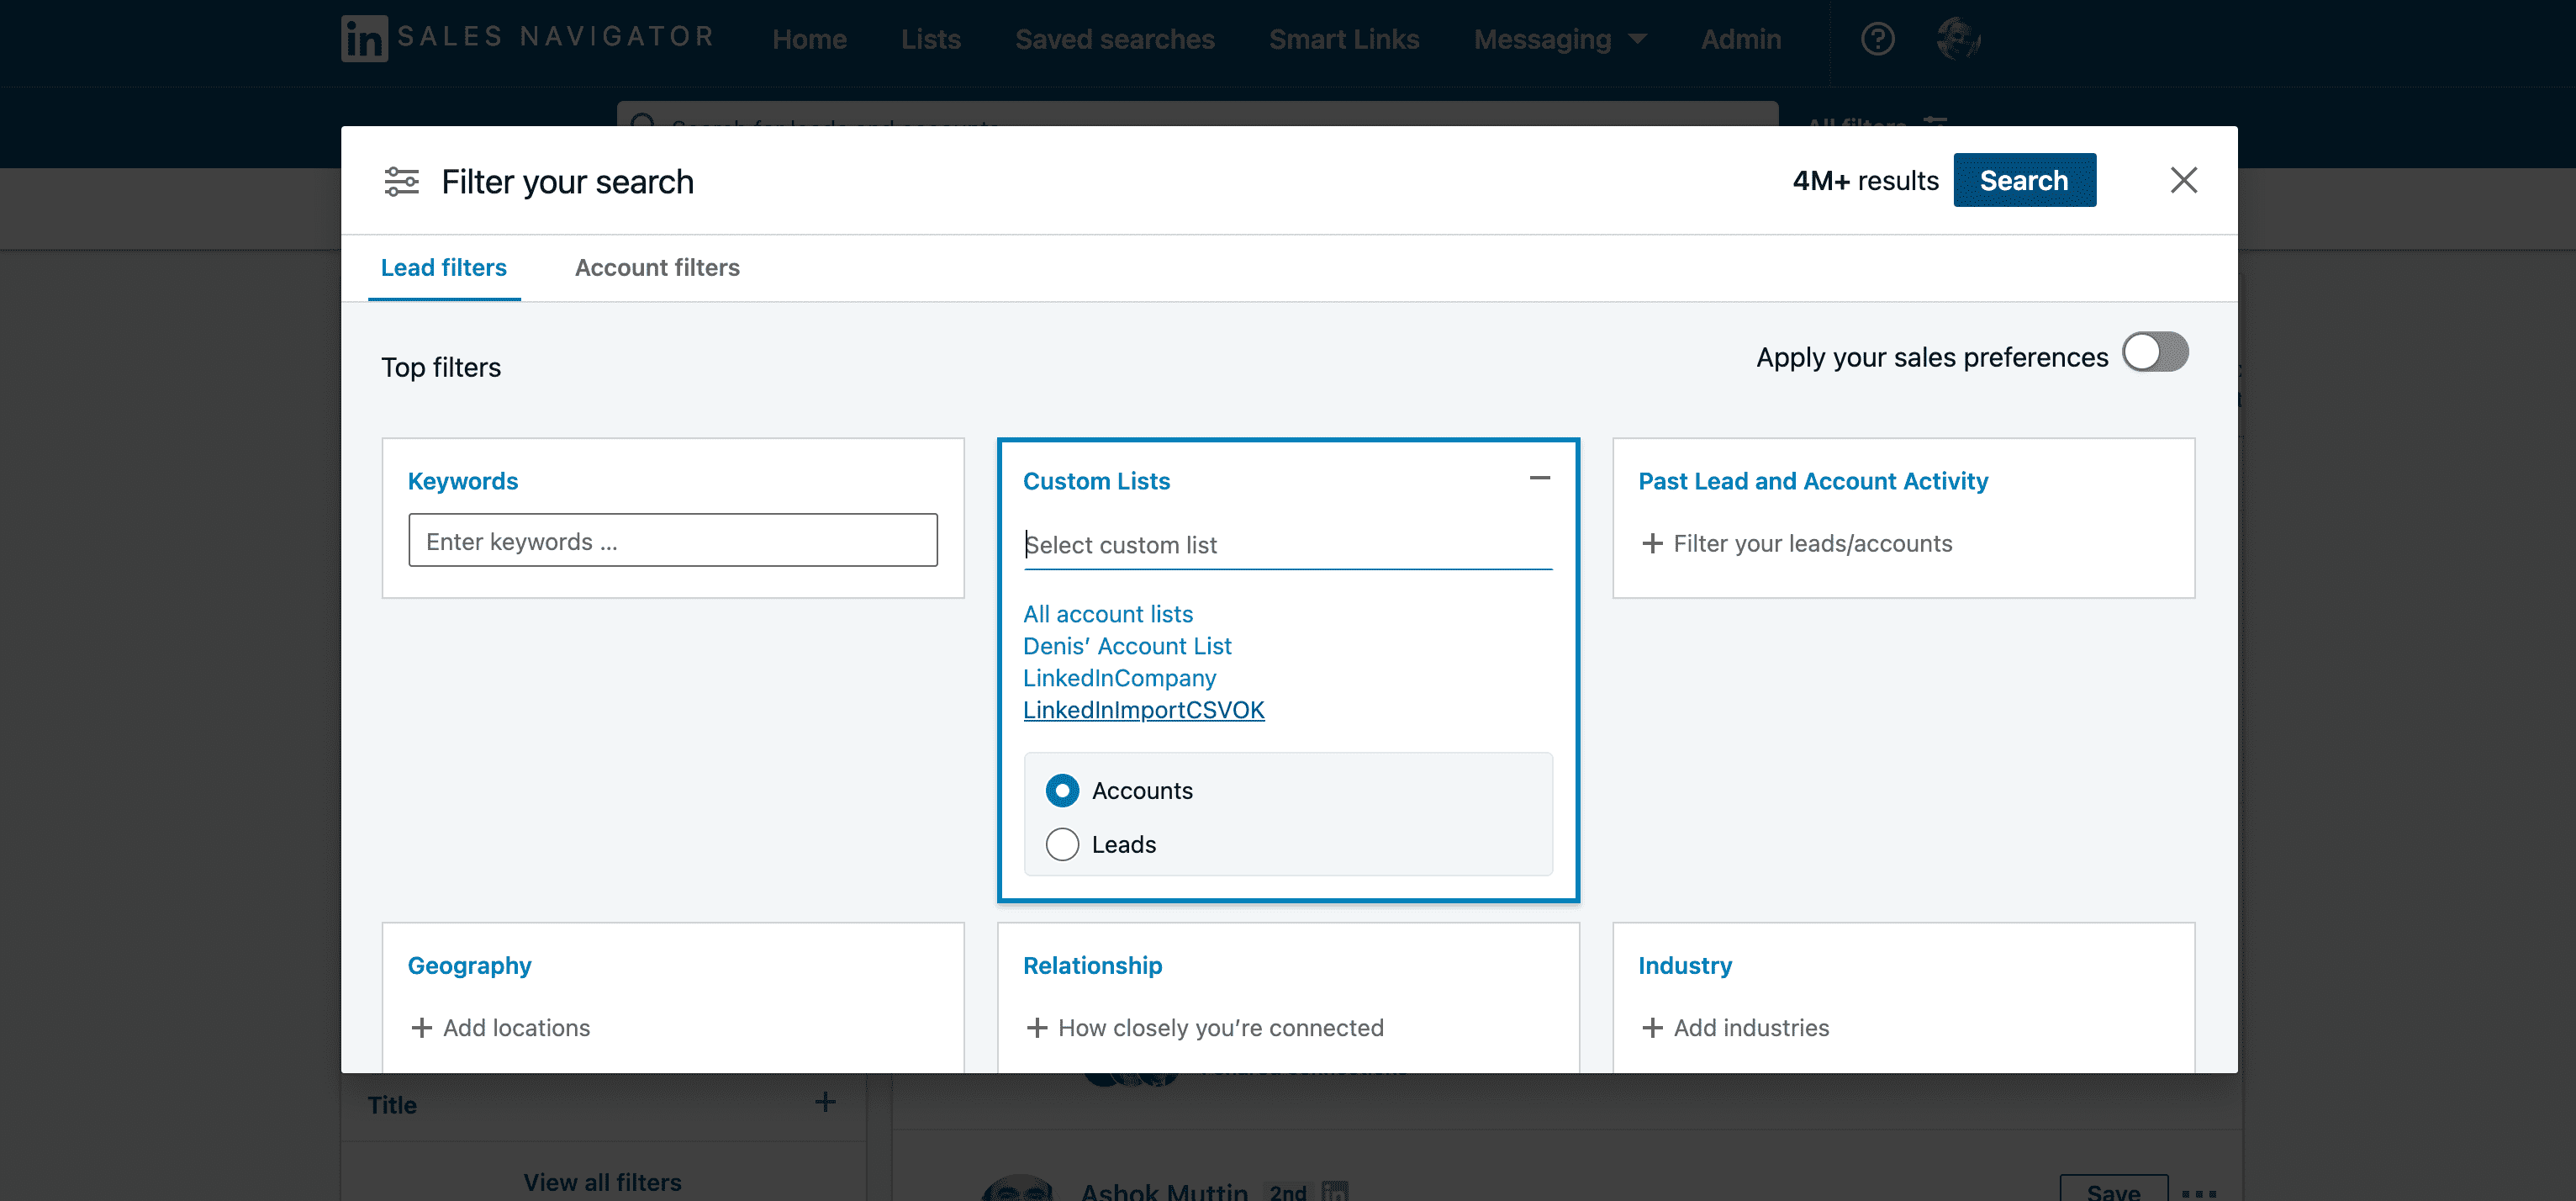Click Past Lead and Account Activity heading
The width and height of the screenshot is (2576, 1201).
pyautogui.click(x=1812, y=480)
